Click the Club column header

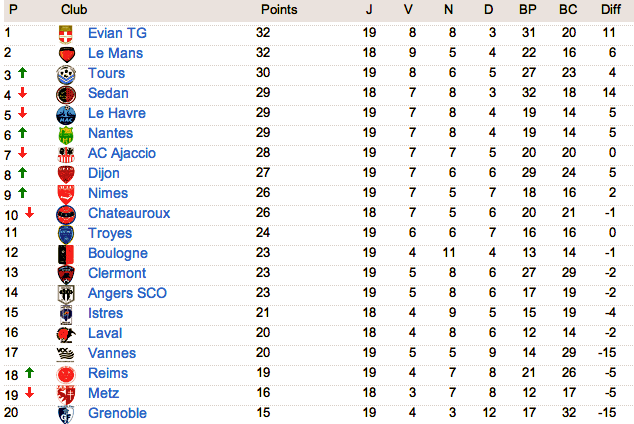click(74, 10)
